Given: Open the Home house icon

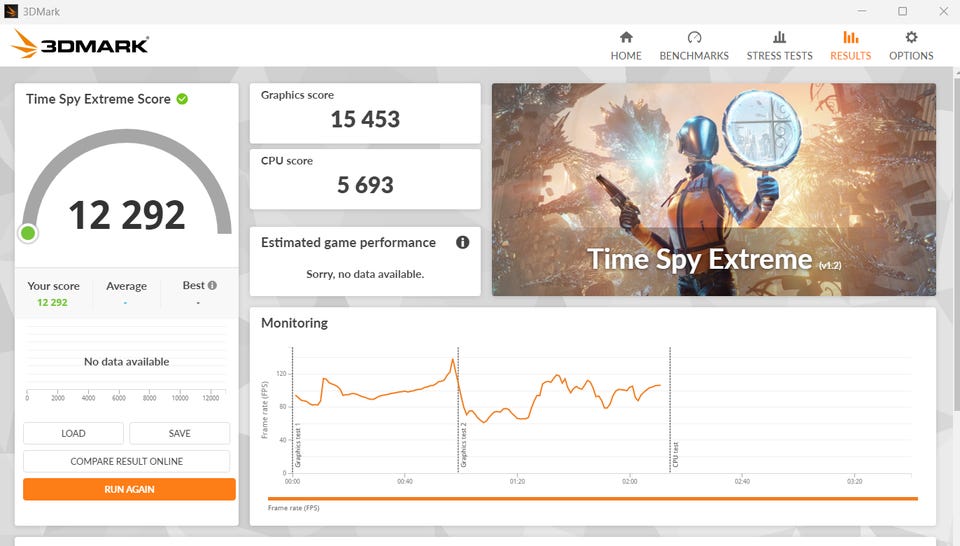Looking at the screenshot, I should click(x=626, y=37).
